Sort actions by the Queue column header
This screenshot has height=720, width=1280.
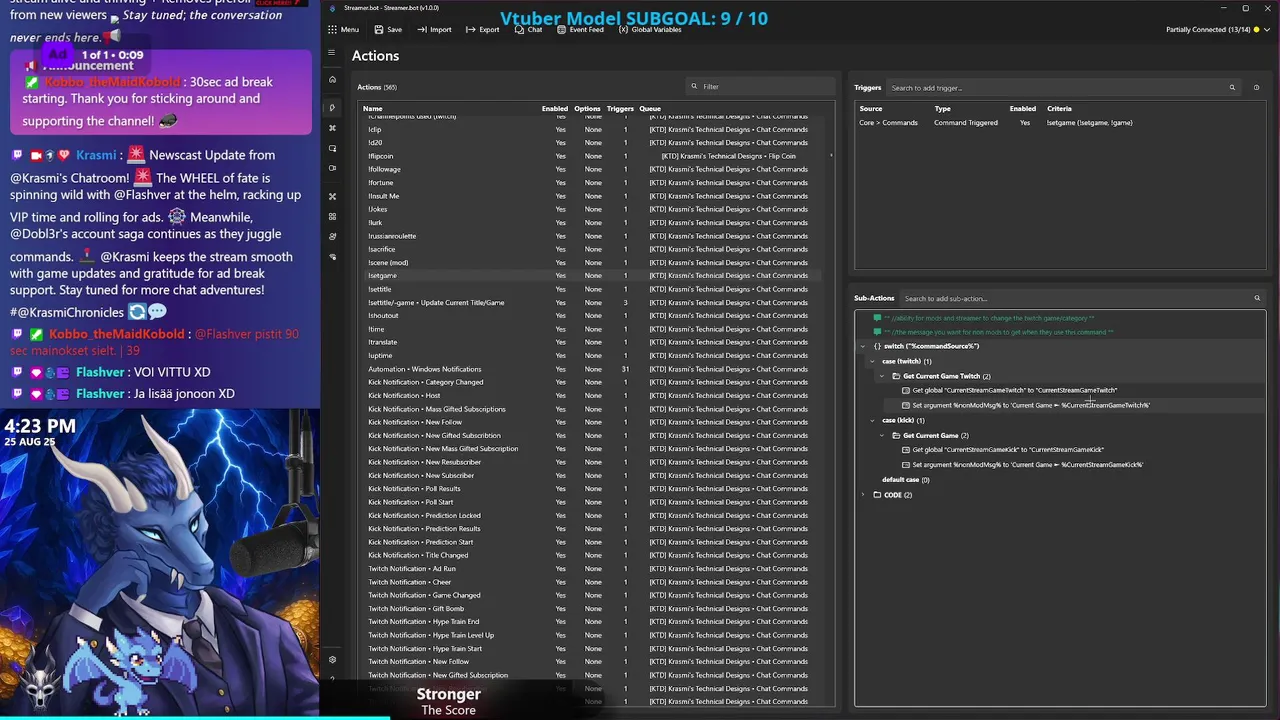coord(649,109)
